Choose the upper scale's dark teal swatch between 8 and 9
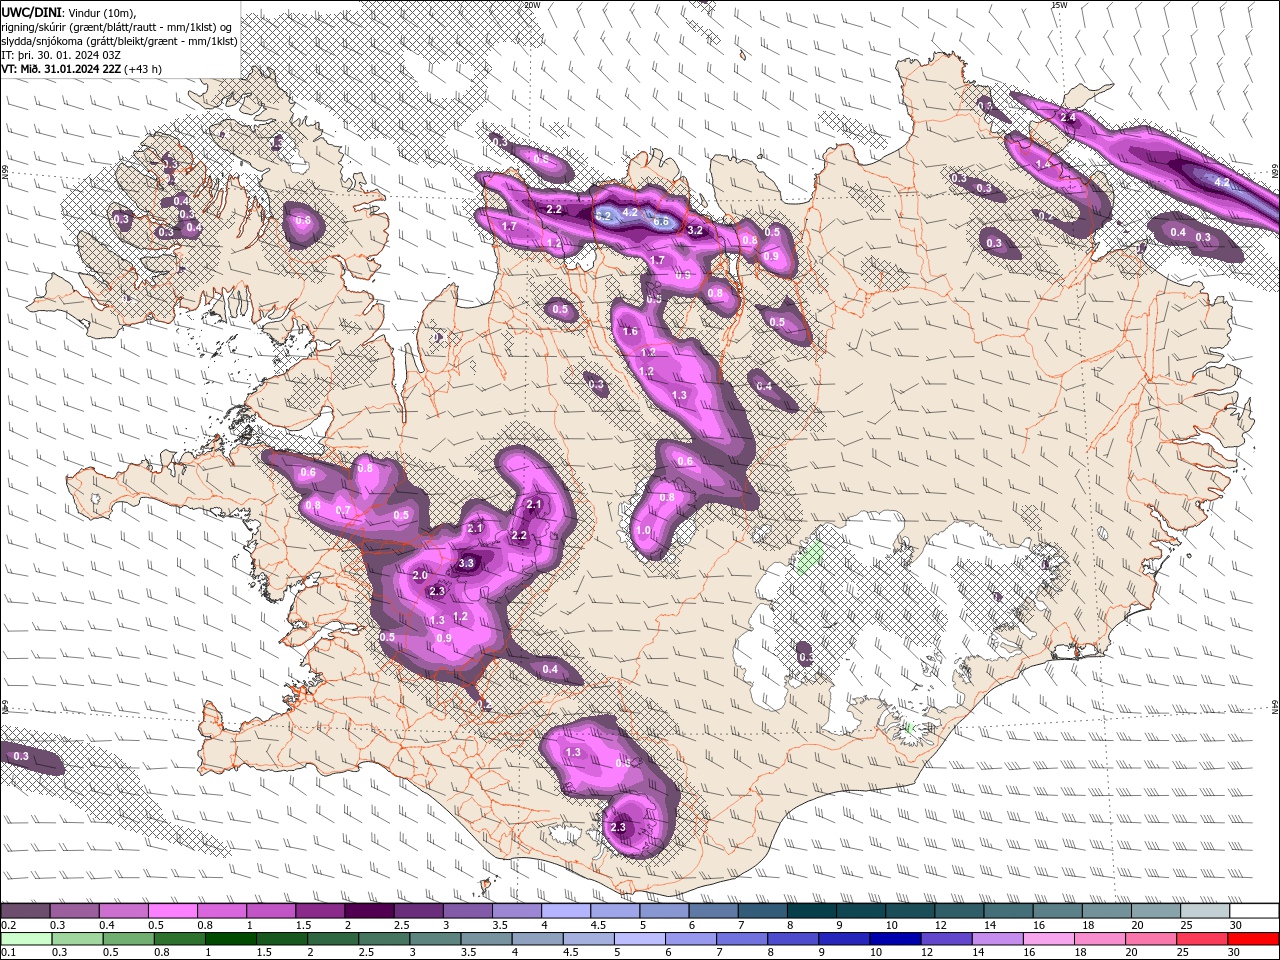 click(x=812, y=911)
